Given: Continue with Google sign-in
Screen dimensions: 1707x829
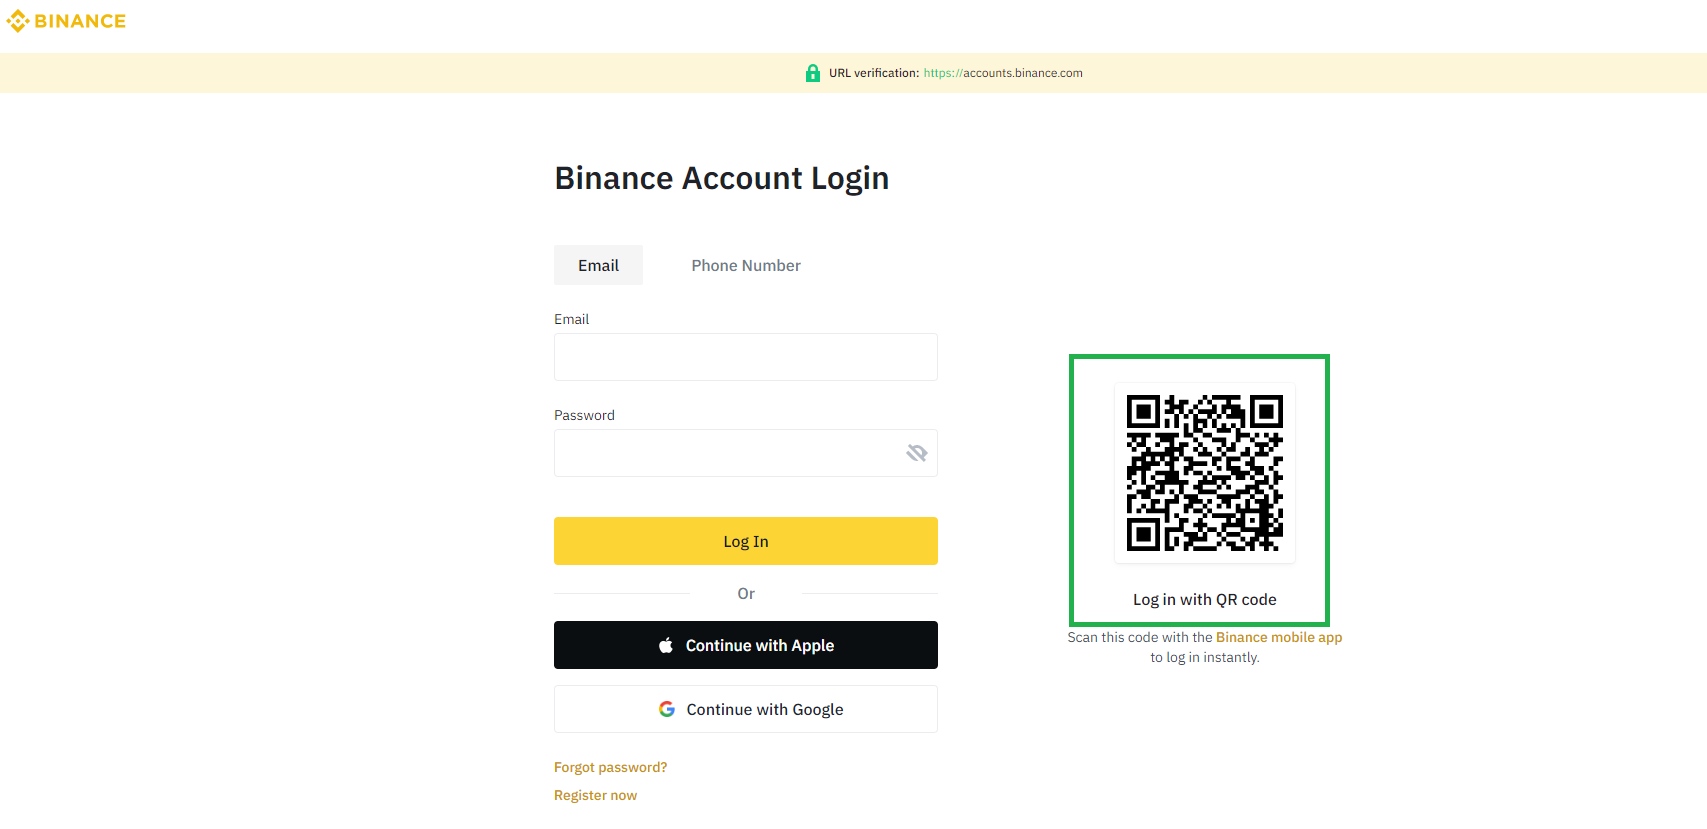Looking at the screenshot, I should coord(746,709).
